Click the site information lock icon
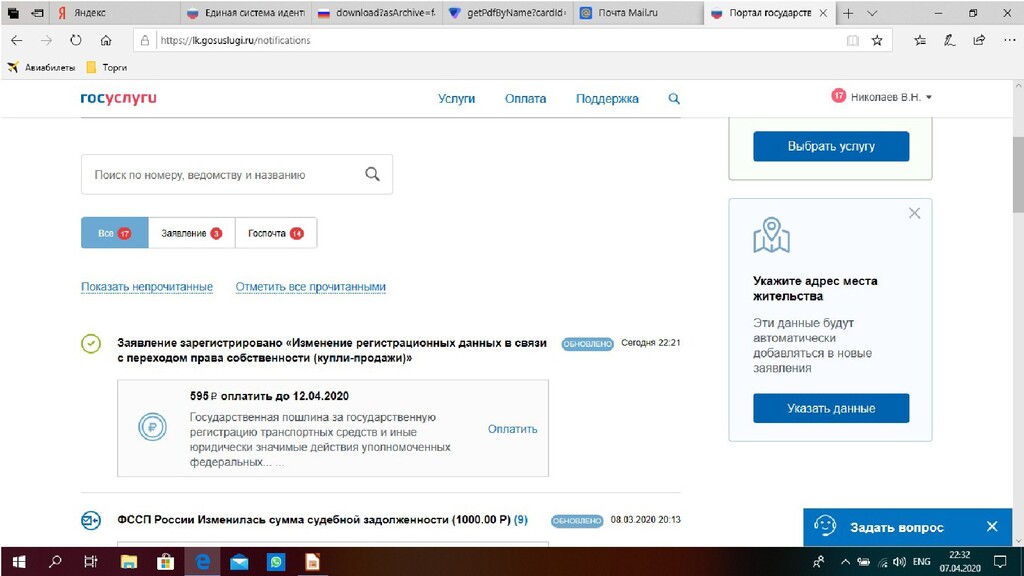Image resolution: width=1024 pixels, height=576 pixels. click(145, 40)
